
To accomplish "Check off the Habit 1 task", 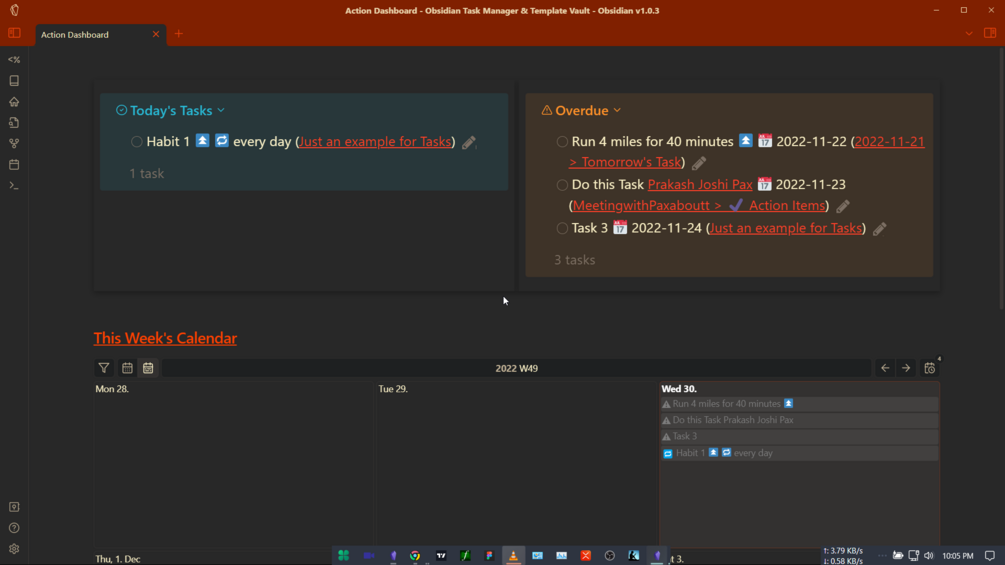I will [x=137, y=142].
